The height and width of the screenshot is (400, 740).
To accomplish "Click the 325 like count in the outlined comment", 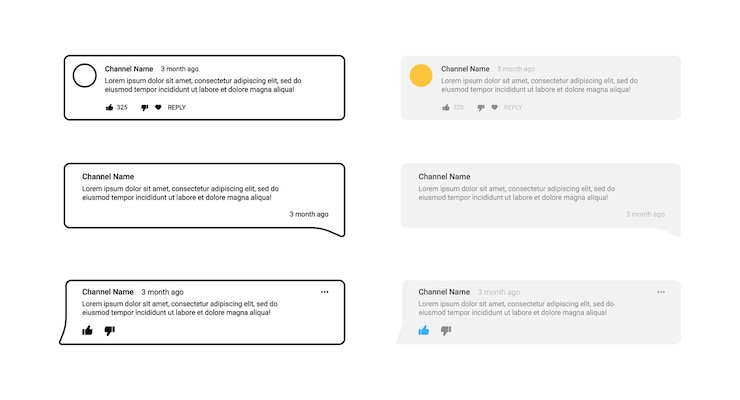I will pos(122,108).
